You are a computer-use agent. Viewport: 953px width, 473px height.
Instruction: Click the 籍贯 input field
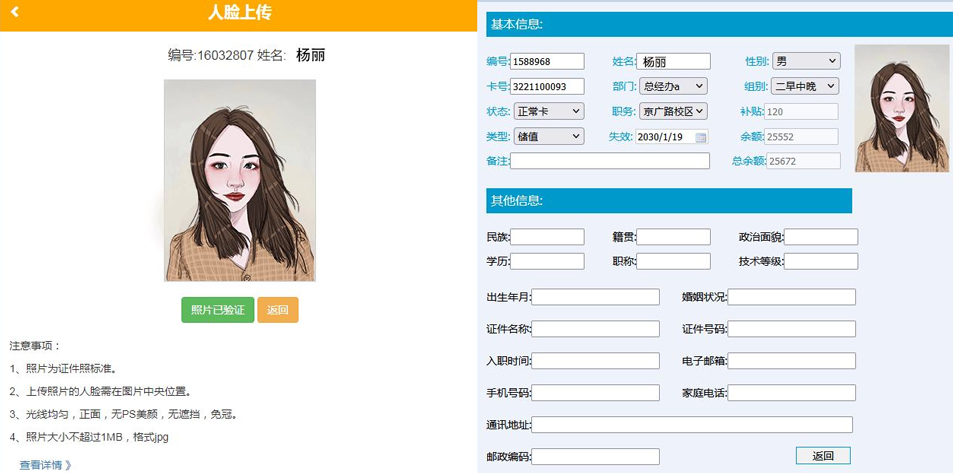coord(673,236)
